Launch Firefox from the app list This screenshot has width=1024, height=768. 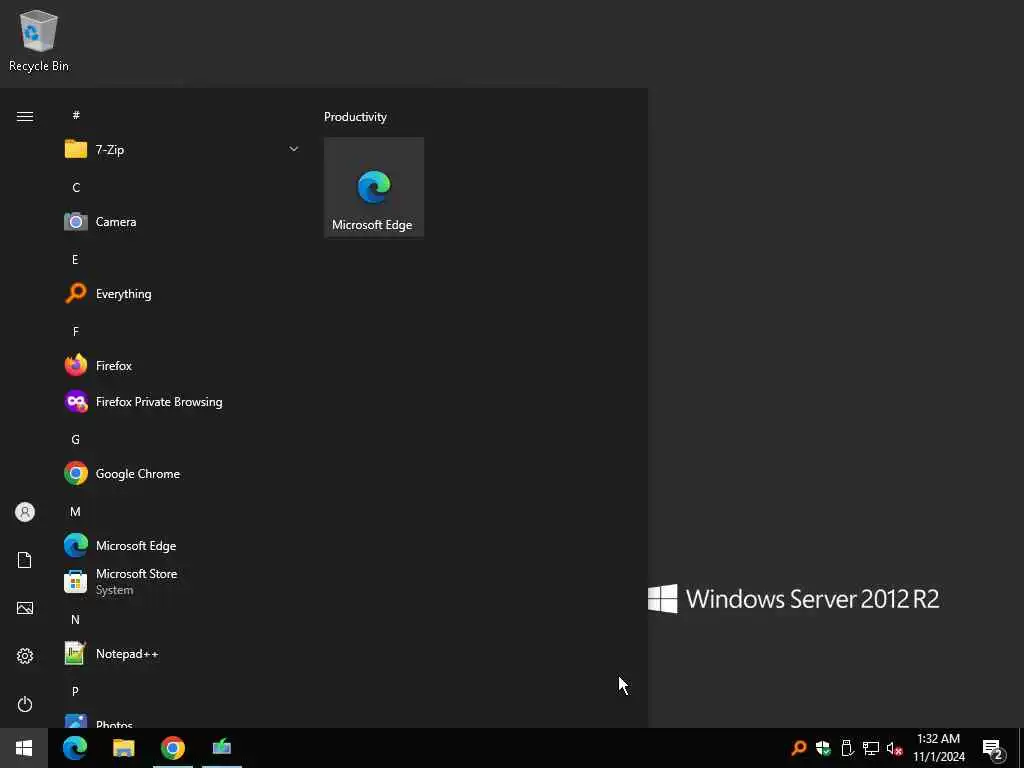182,366
